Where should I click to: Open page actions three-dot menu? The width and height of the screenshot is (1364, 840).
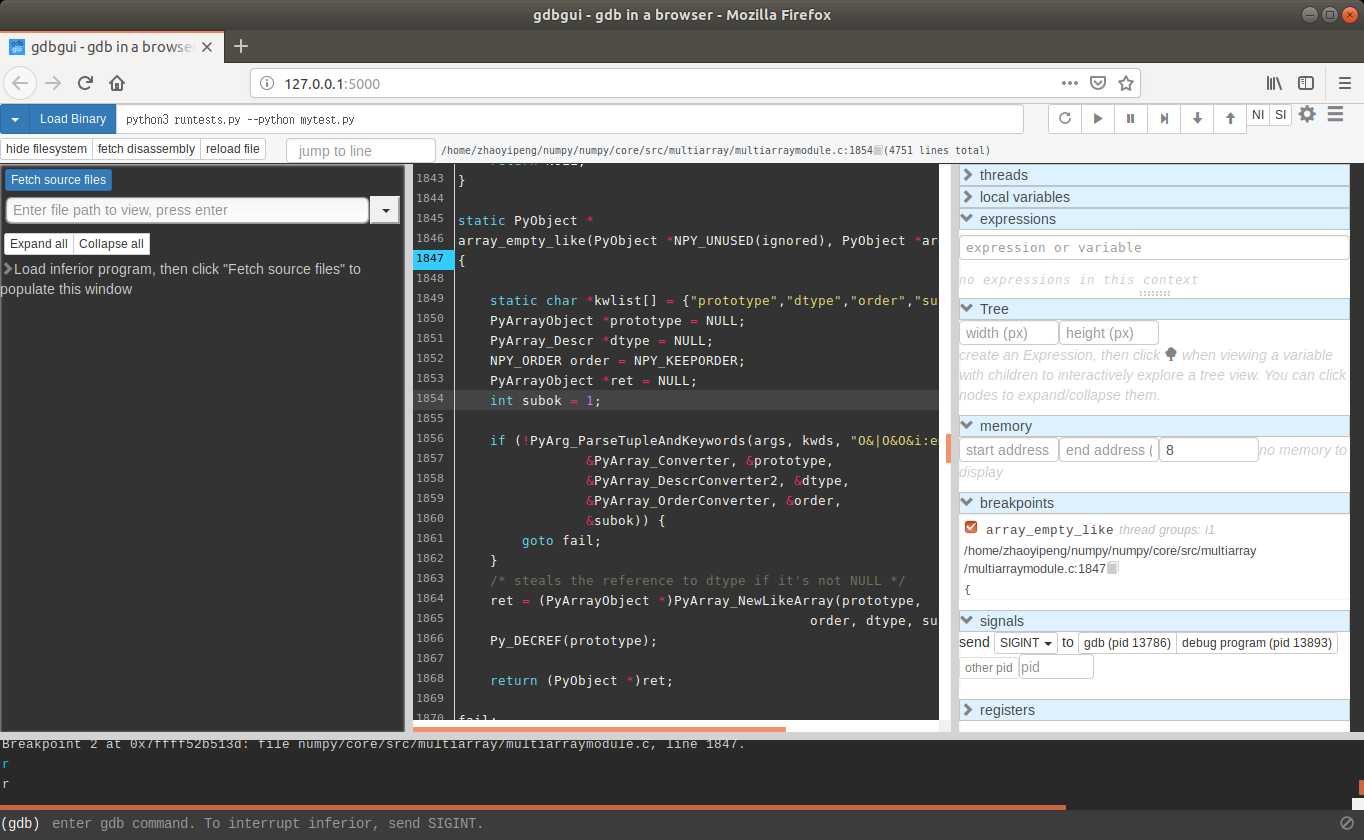pyautogui.click(x=1069, y=83)
